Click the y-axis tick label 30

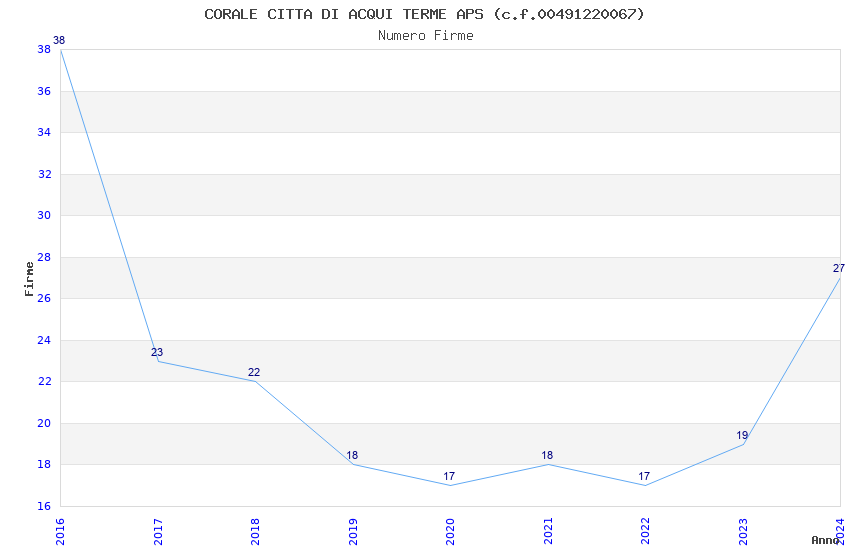(44, 215)
